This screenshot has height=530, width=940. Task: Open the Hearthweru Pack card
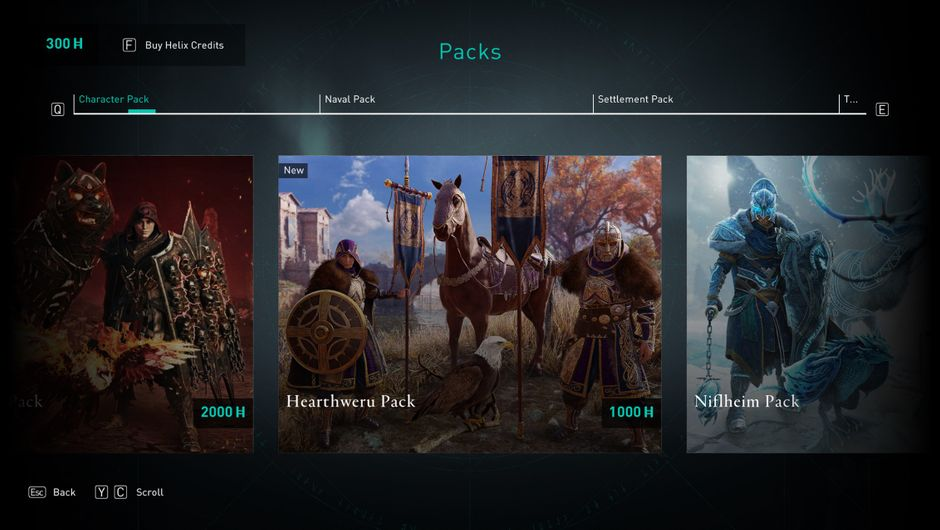pyautogui.click(x=470, y=304)
